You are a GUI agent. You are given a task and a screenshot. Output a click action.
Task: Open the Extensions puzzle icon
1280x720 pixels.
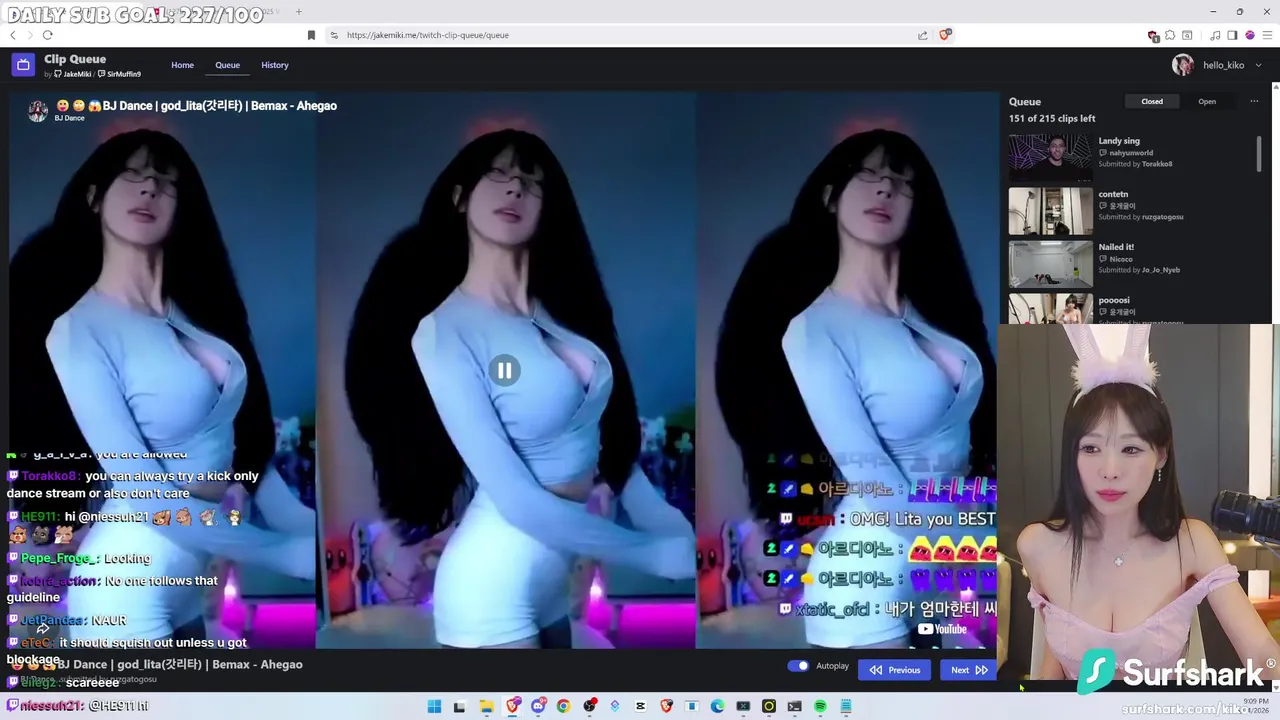pyautogui.click(x=1170, y=35)
